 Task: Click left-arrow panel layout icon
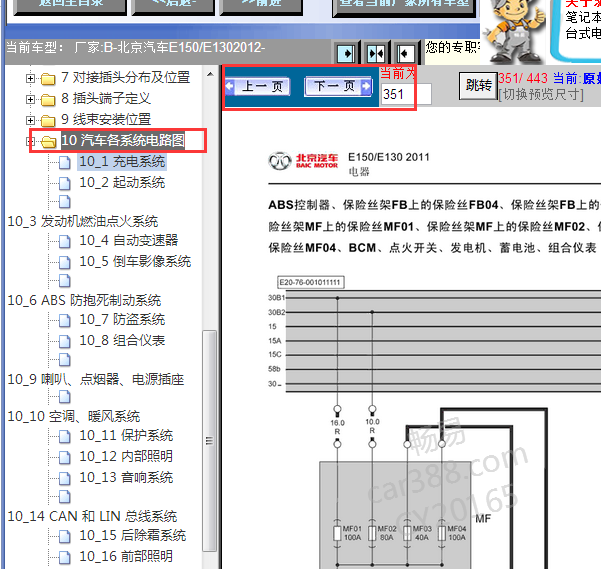tap(405, 54)
